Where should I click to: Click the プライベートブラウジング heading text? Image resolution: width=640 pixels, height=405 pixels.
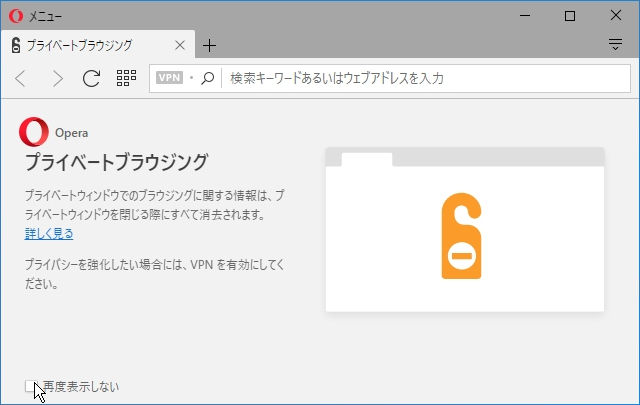[117, 162]
